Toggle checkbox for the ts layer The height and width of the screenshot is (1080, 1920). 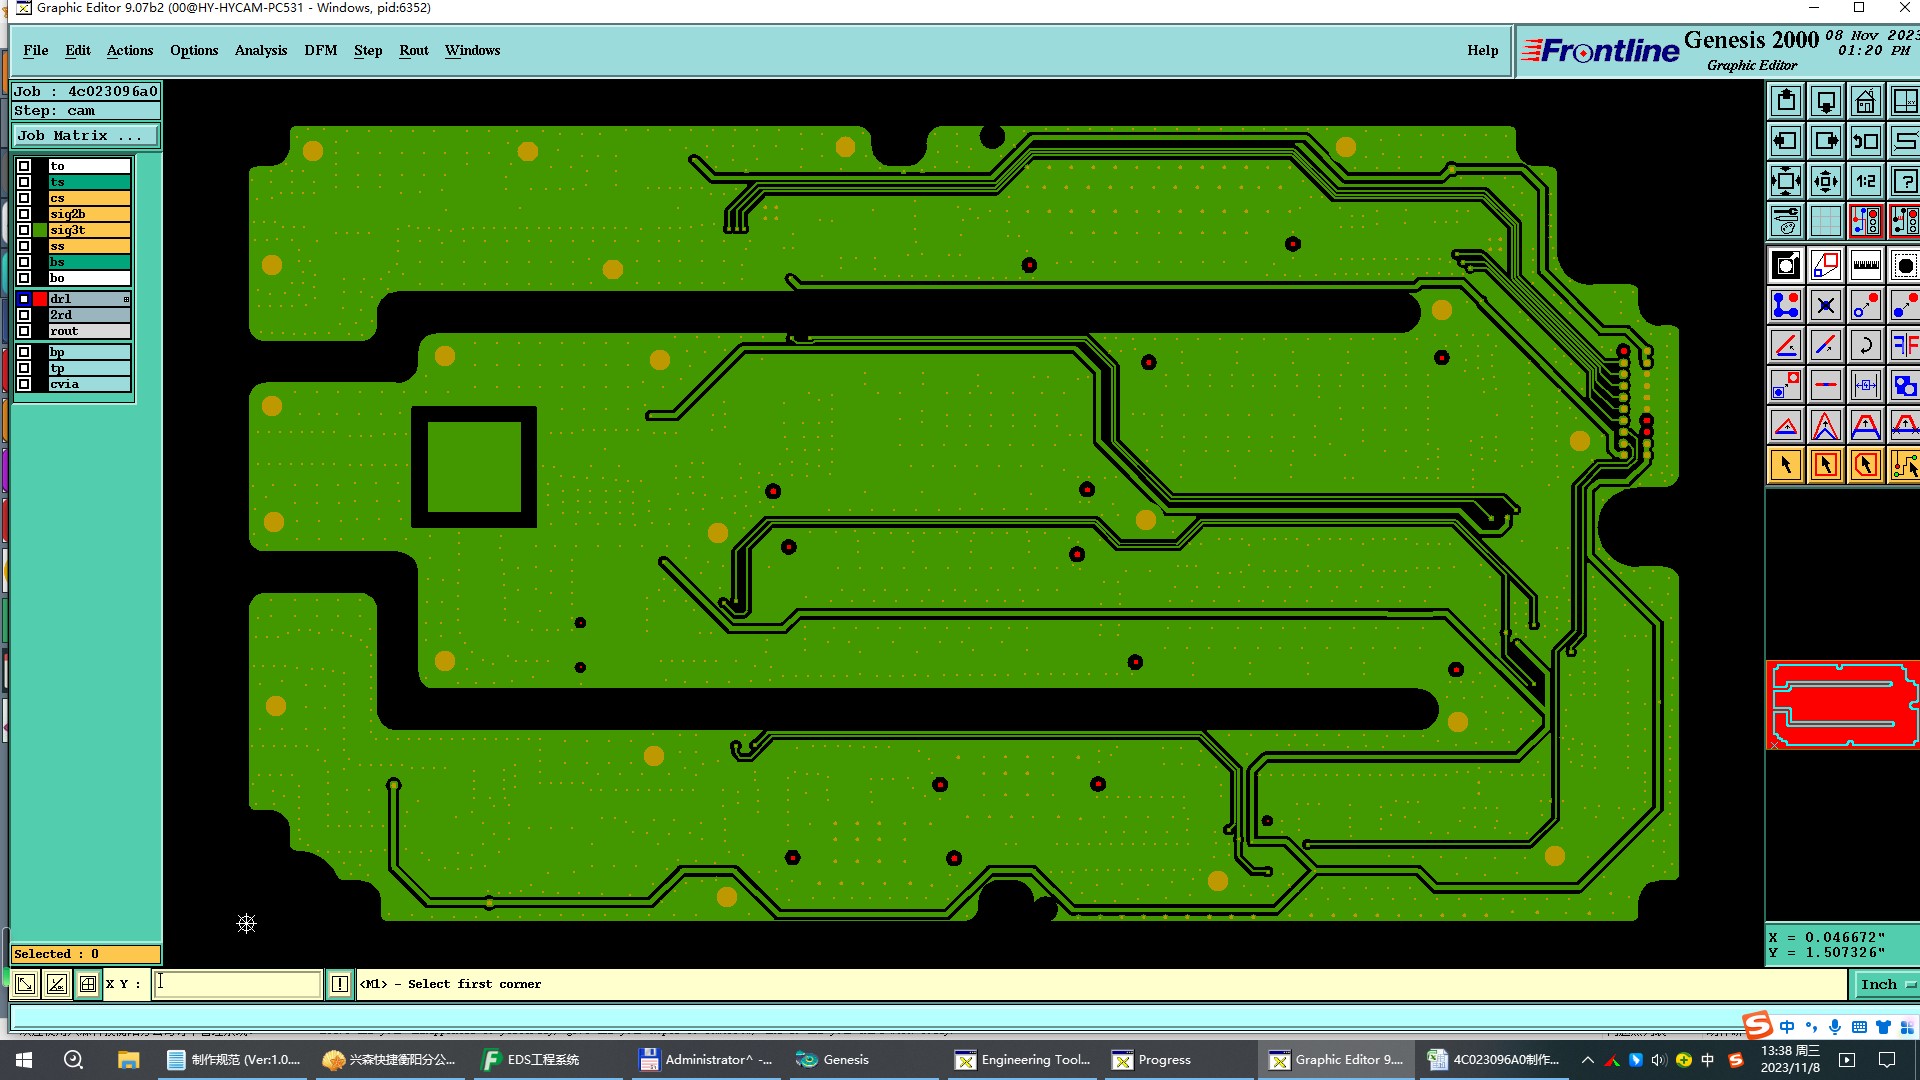[x=24, y=182]
